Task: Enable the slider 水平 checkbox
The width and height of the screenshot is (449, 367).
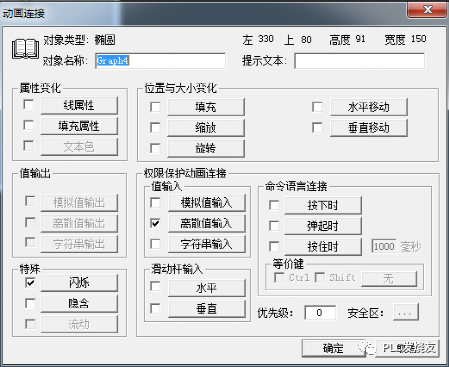Action: coord(155,286)
